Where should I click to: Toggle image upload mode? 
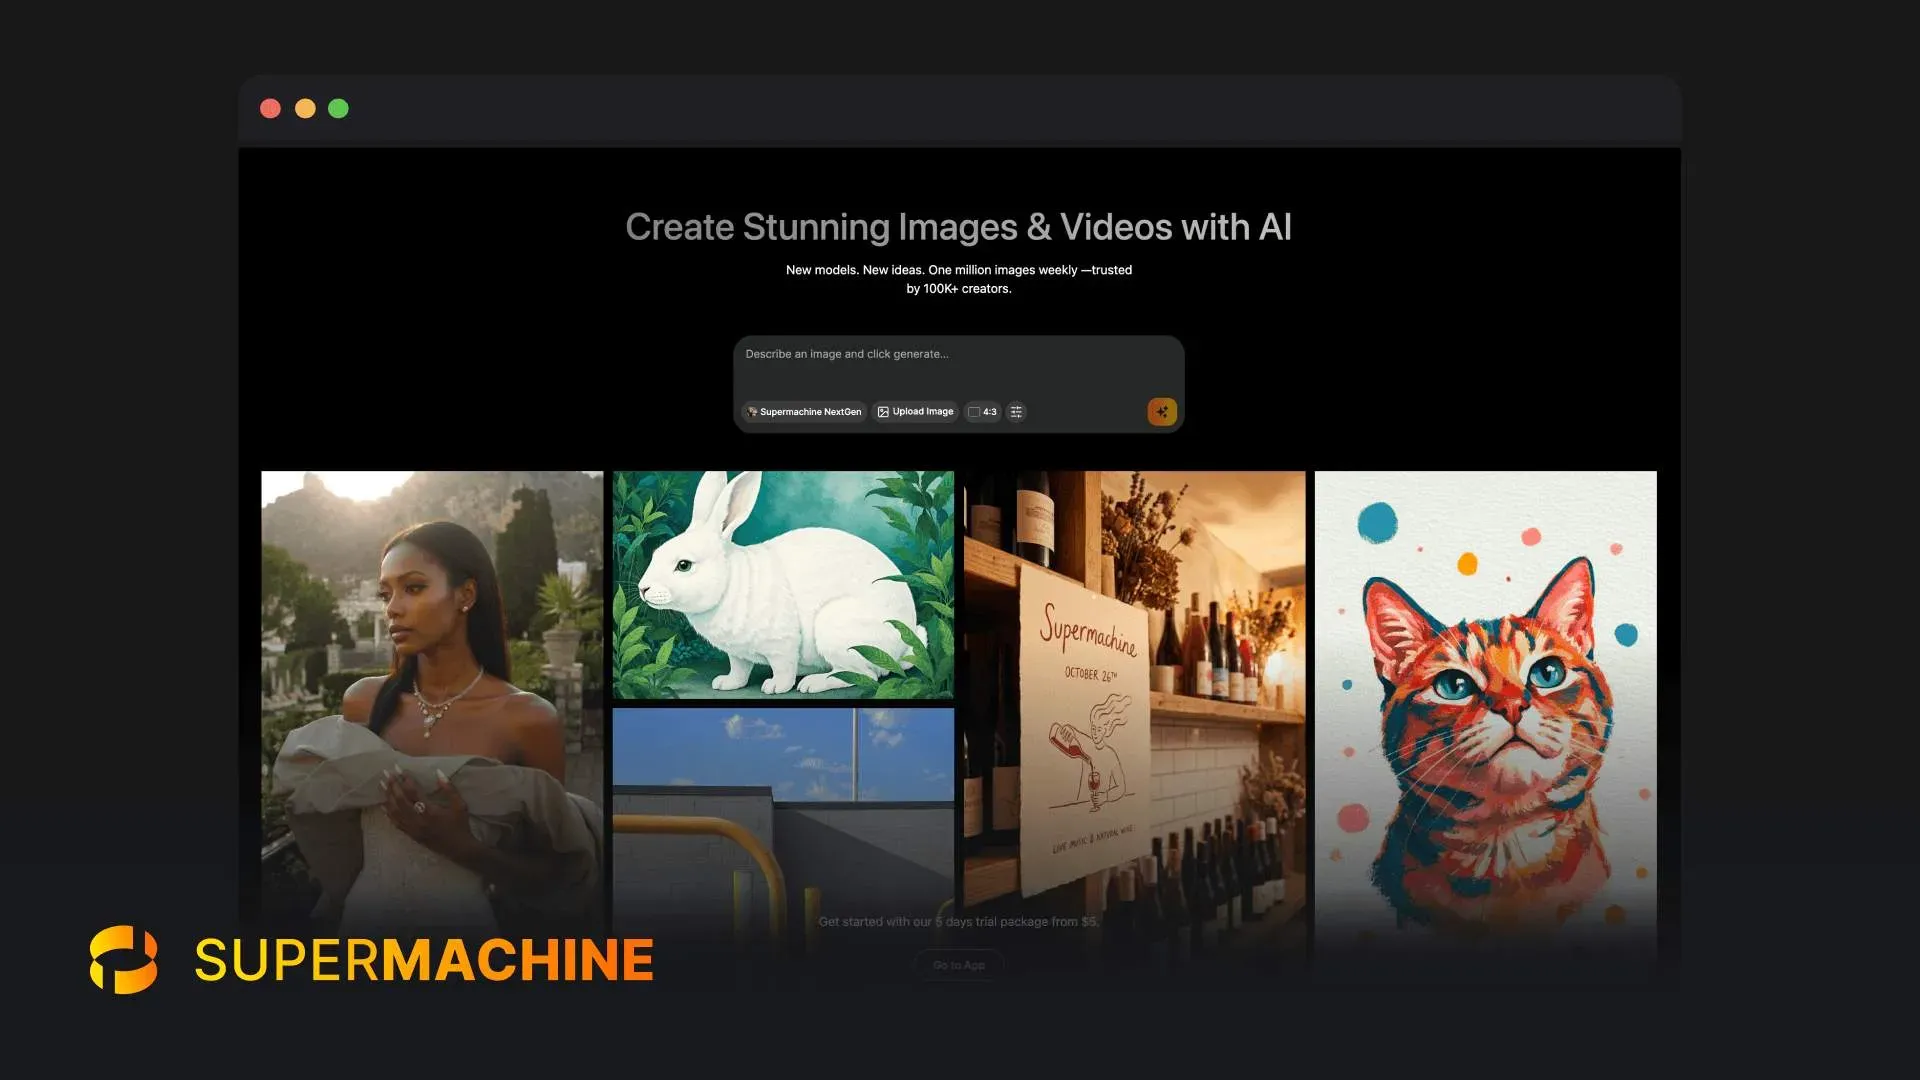(914, 411)
